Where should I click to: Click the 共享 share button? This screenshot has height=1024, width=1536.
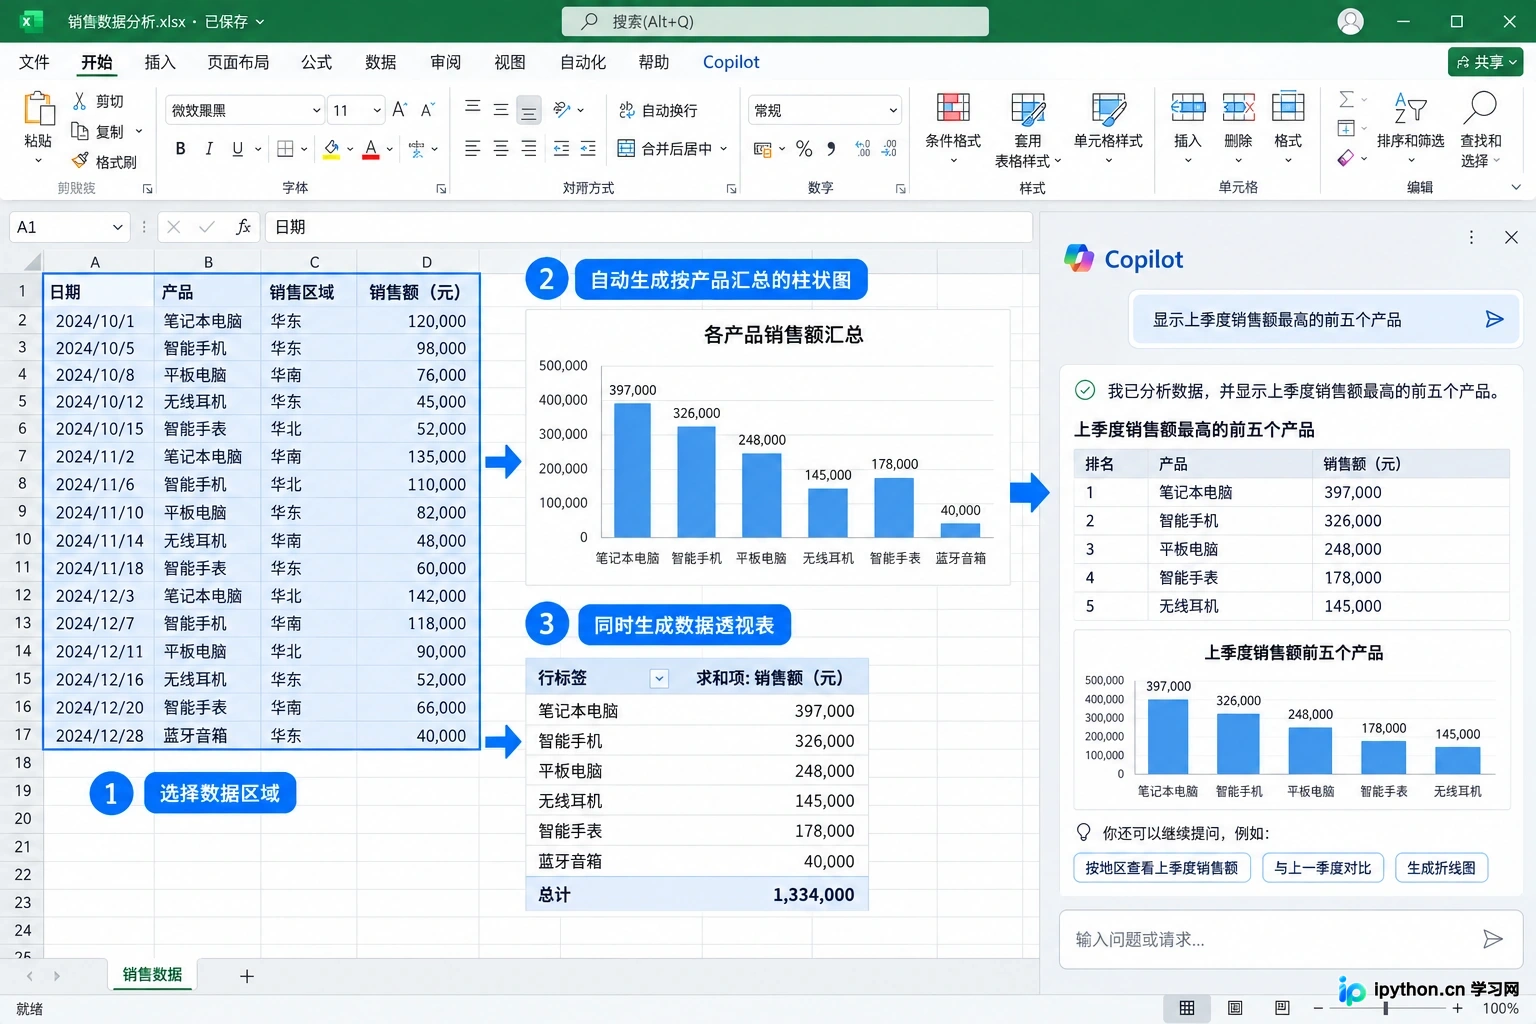point(1486,62)
